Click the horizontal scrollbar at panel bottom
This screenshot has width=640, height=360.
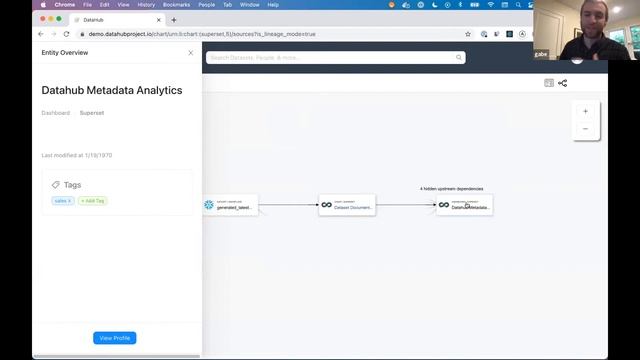117,356
